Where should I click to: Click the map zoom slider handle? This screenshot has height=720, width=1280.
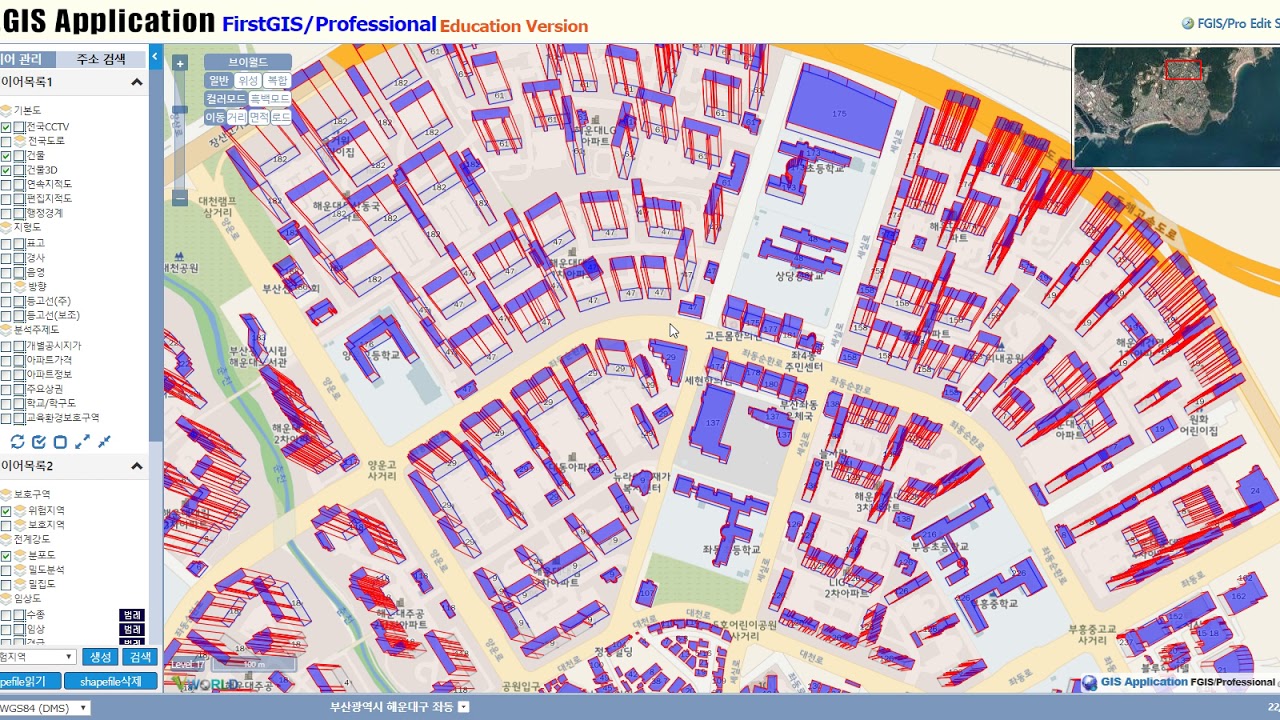click(180, 110)
